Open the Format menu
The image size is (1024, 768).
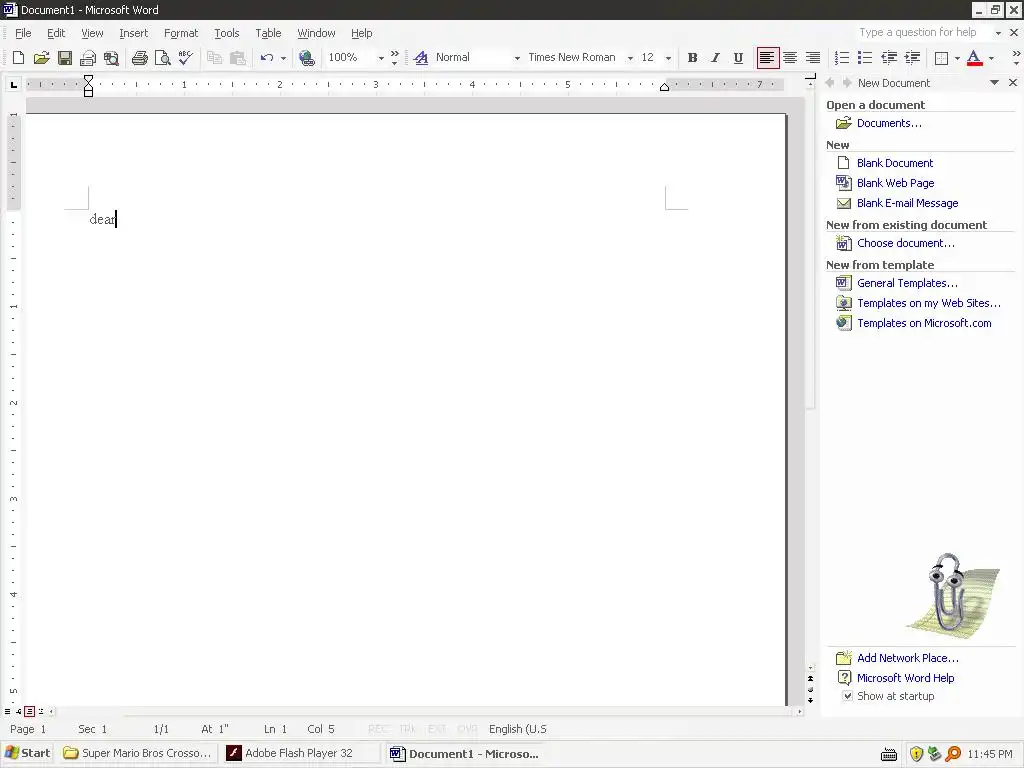pos(181,33)
